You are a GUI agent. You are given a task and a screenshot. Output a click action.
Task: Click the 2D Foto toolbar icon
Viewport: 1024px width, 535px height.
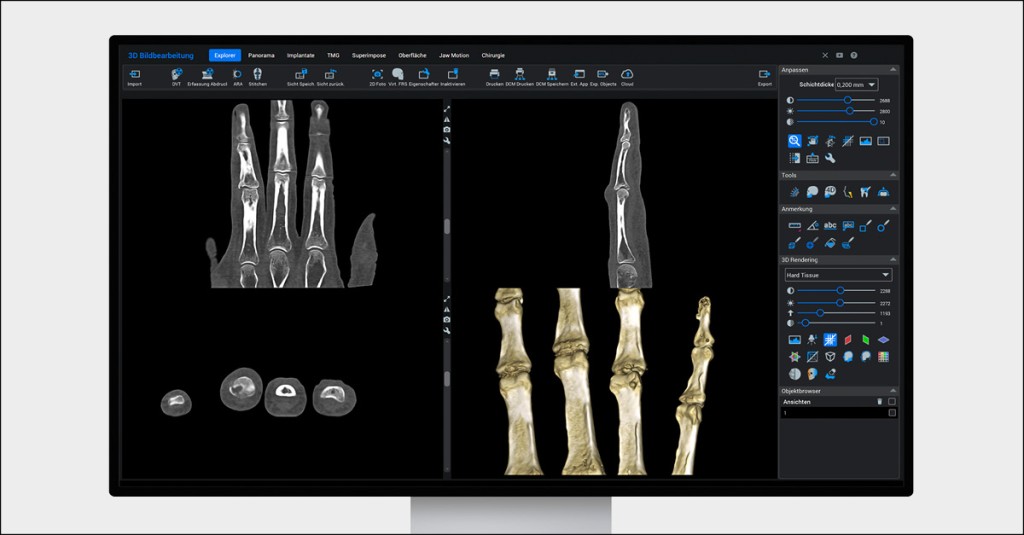pyautogui.click(x=377, y=75)
